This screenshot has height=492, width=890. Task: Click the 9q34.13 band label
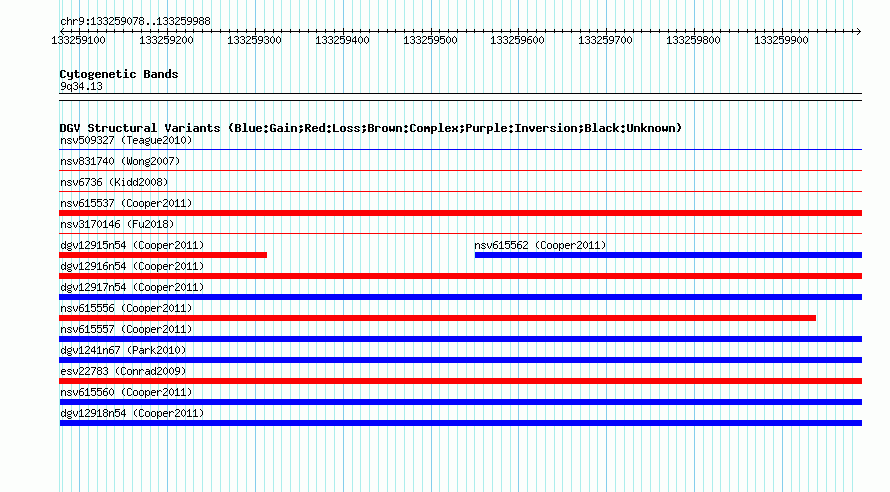pyautogui.click(x=81, y=86)
